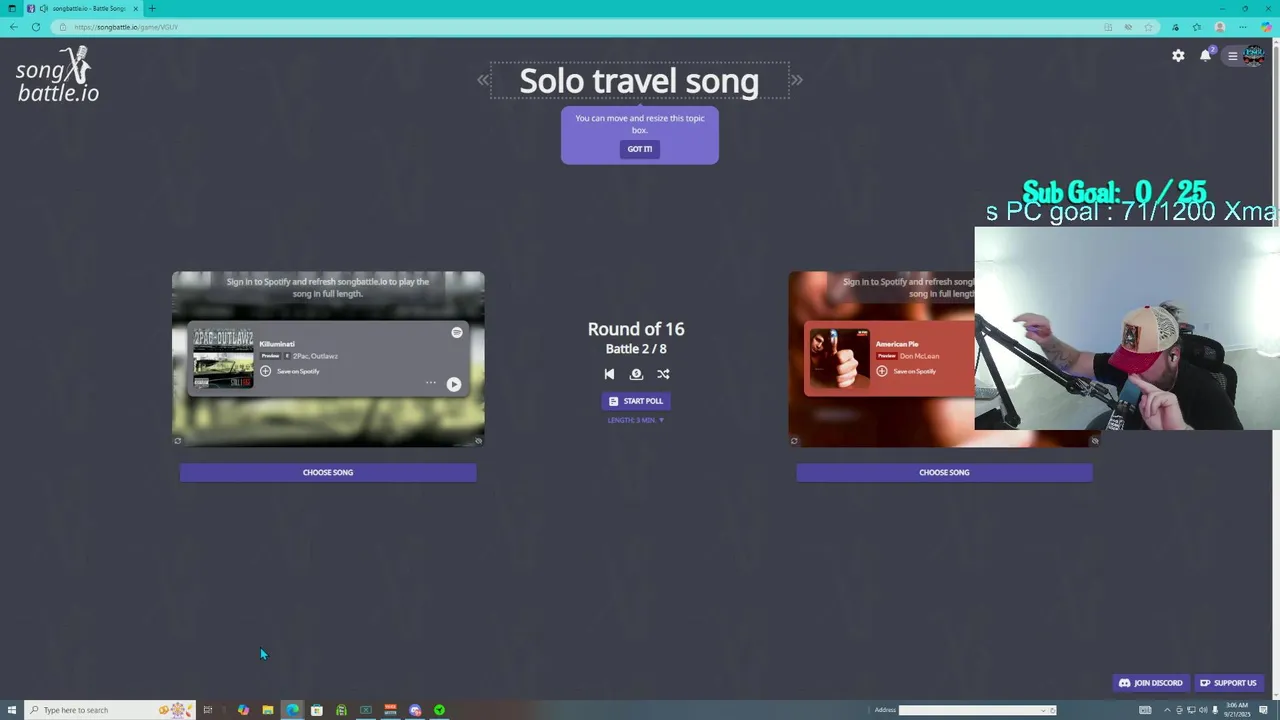This screenshot has width=1280, height=720.
Task: Open Task View on the taskbar
Action: (208, 710)
